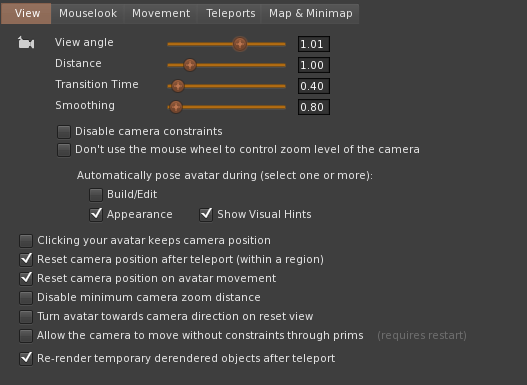Image resolution: width=527 pixels, height=385 pixels.
Task: Click the Smoothing slider knob
Action: [176, 107]
